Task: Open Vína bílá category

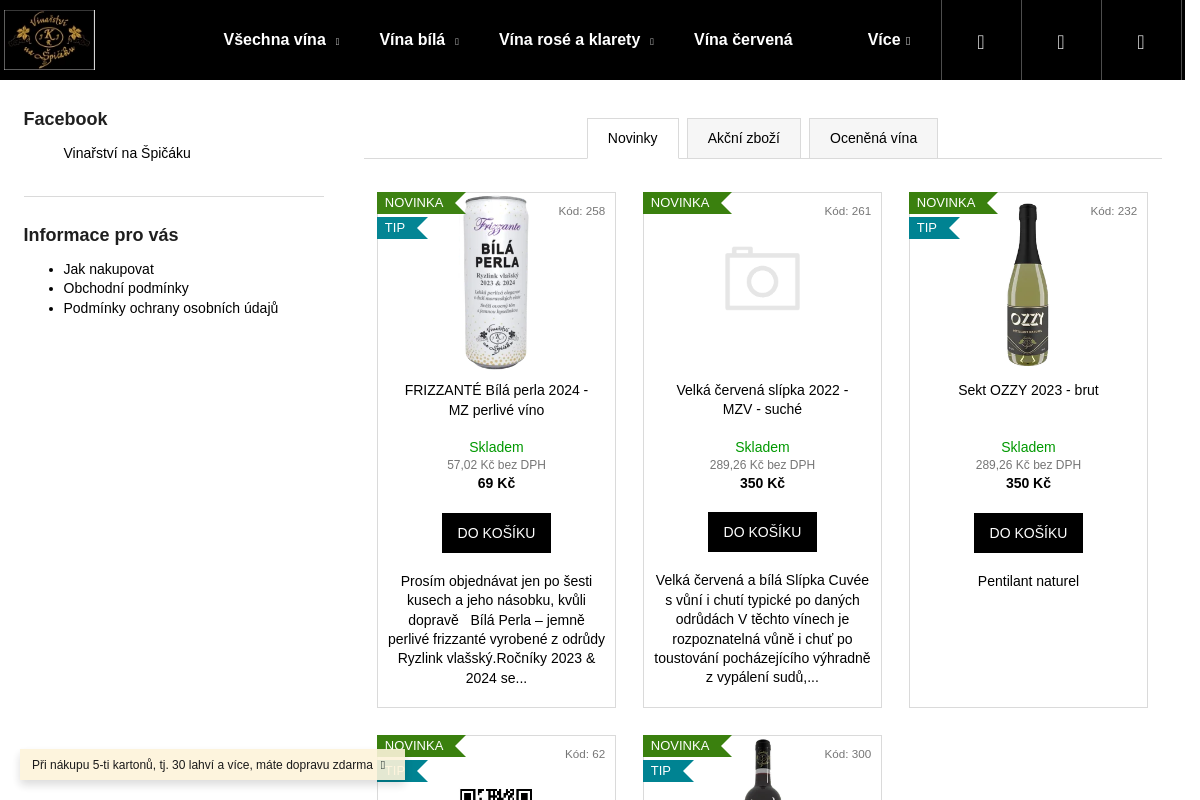Action: coord(412,40)
